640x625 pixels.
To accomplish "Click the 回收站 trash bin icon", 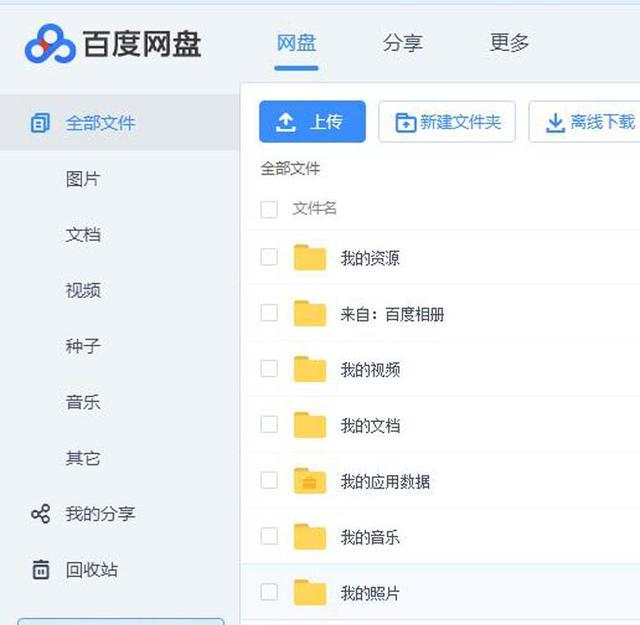I will tap(40, 569).
